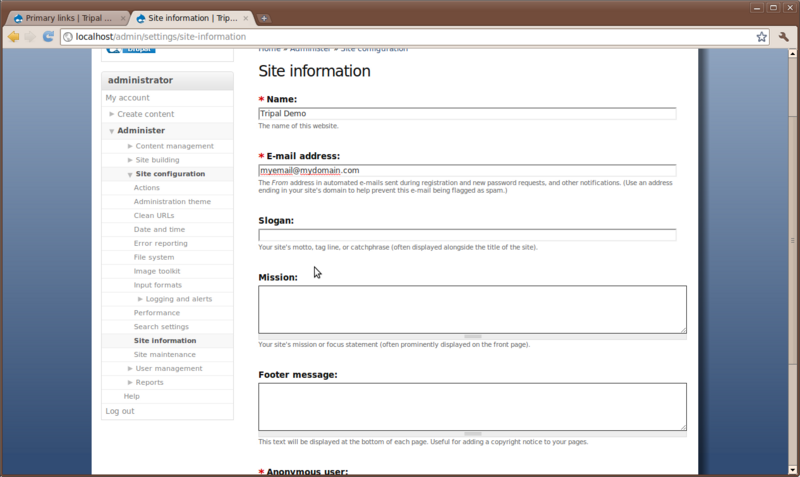800x477 pixels.
Task: Open File system settings
Action: (x=154, y=257)
